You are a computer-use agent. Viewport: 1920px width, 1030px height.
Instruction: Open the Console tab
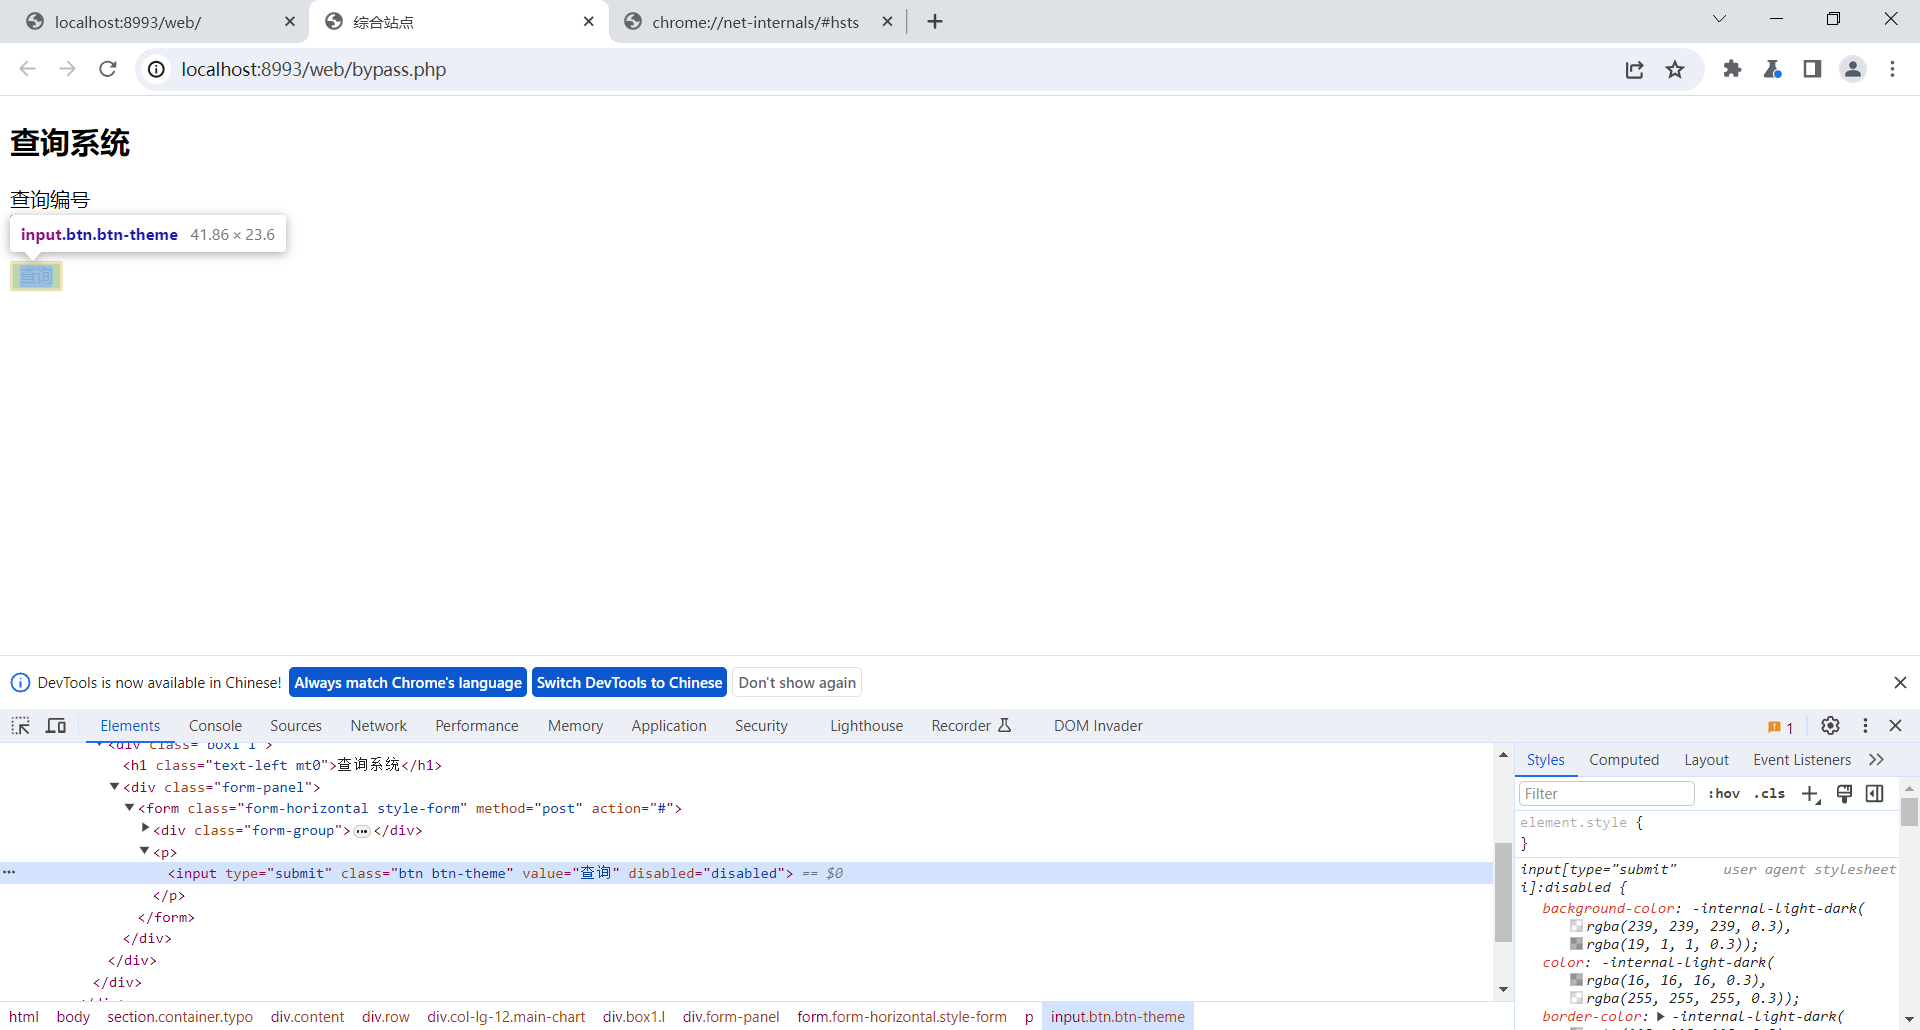pyautogui.click(x=215, y=726)
